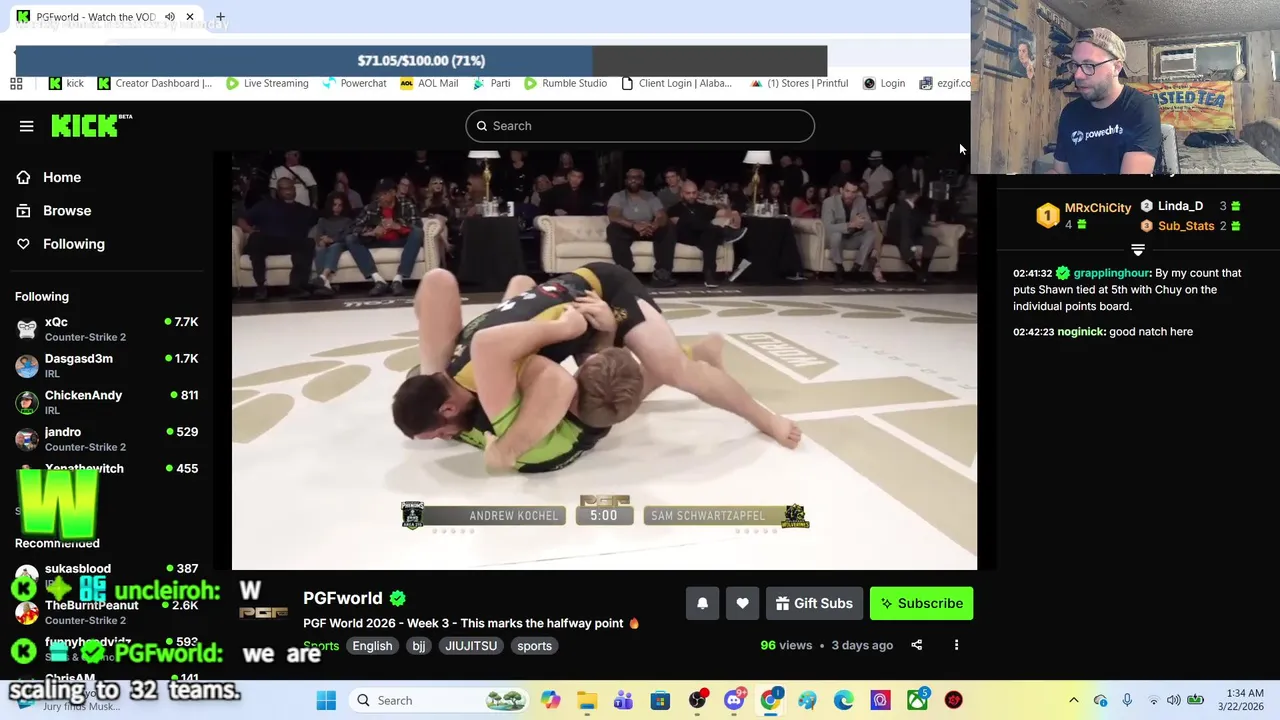The image size is (1280, 720).
Task: Open the Windows Start menu
Action: (x=326, y=700)
